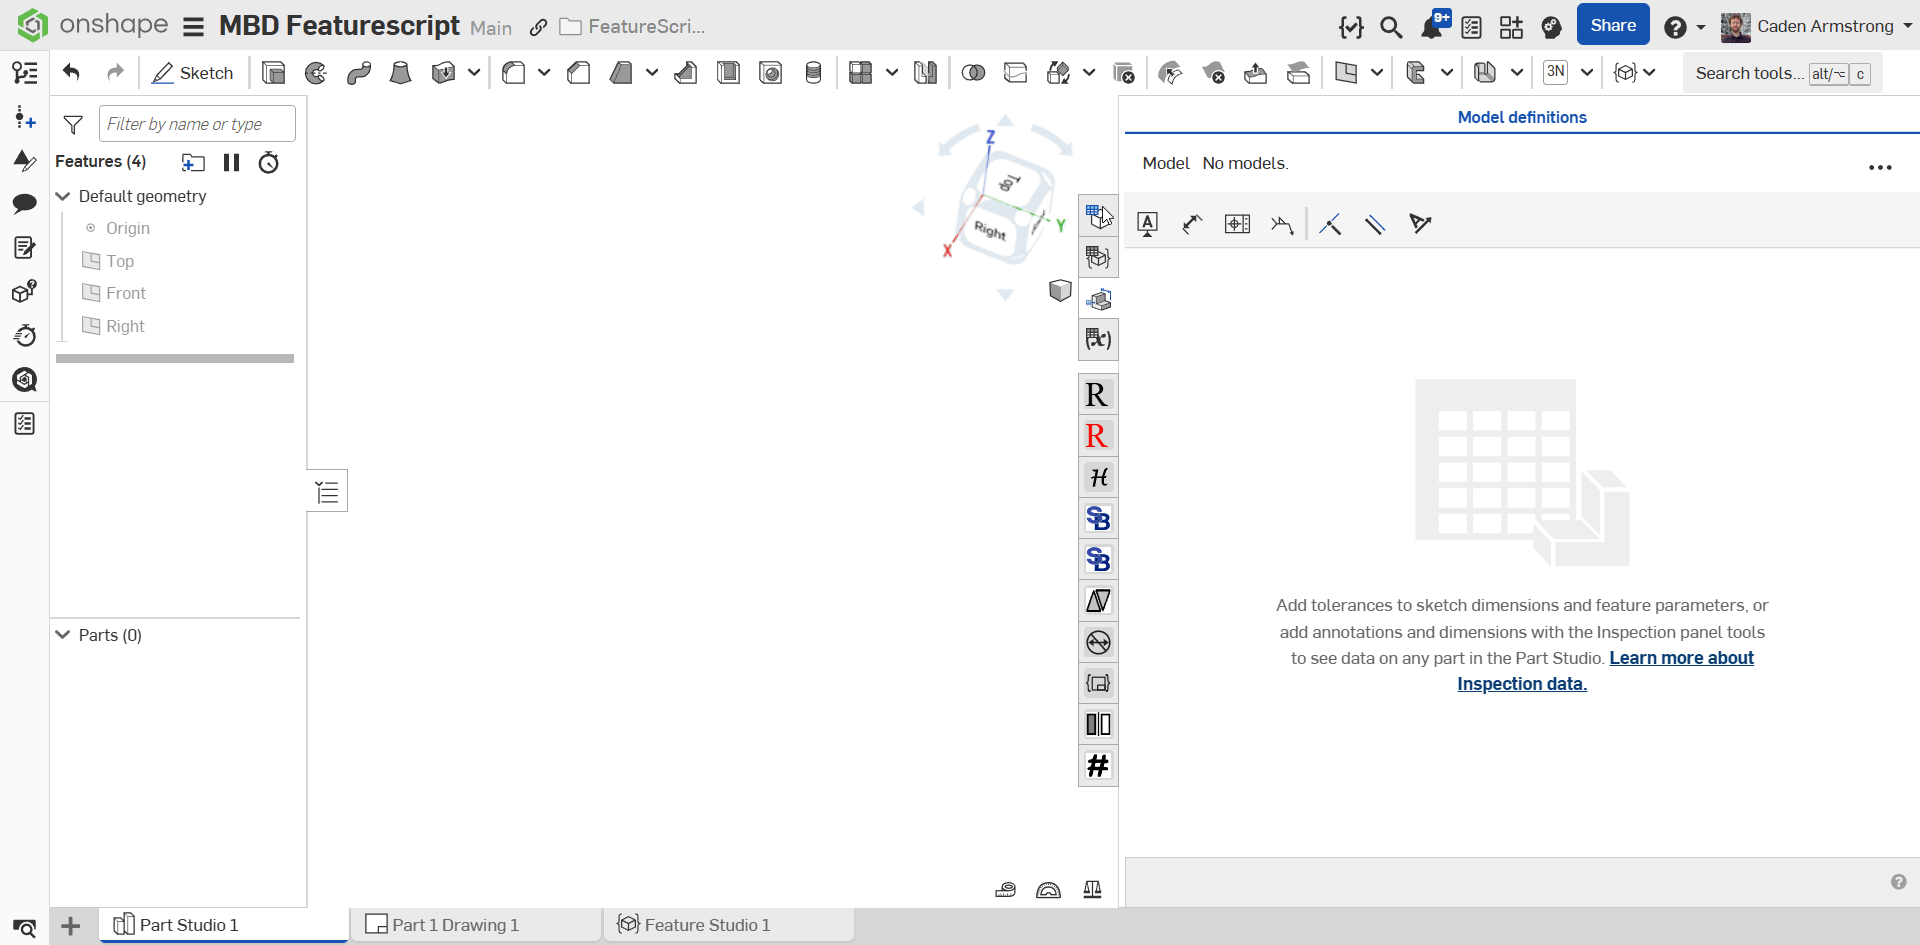The image size is (1920, 945).
Task: Open the hash (#) custom feature
Action: coord(1098,766)
